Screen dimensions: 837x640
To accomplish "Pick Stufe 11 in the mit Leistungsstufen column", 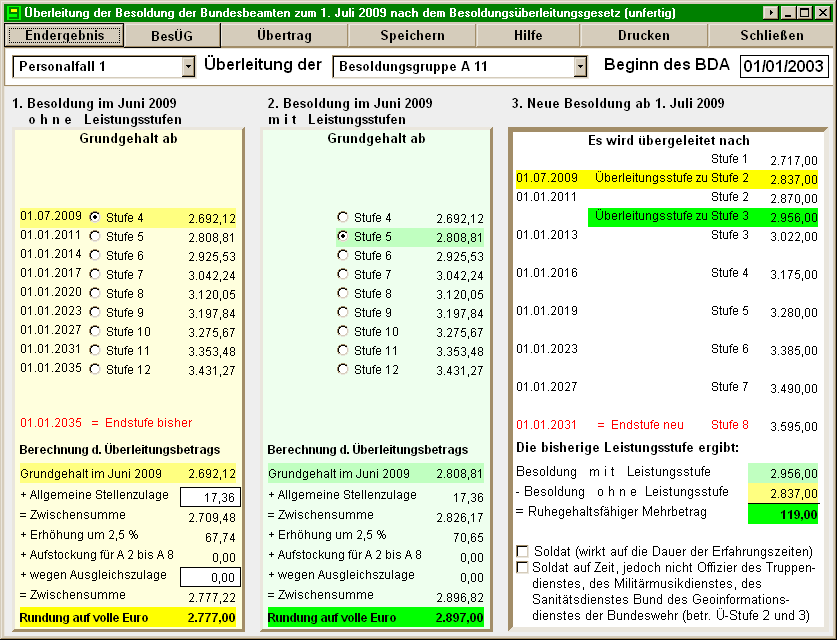I will click(x=343, y=350).
